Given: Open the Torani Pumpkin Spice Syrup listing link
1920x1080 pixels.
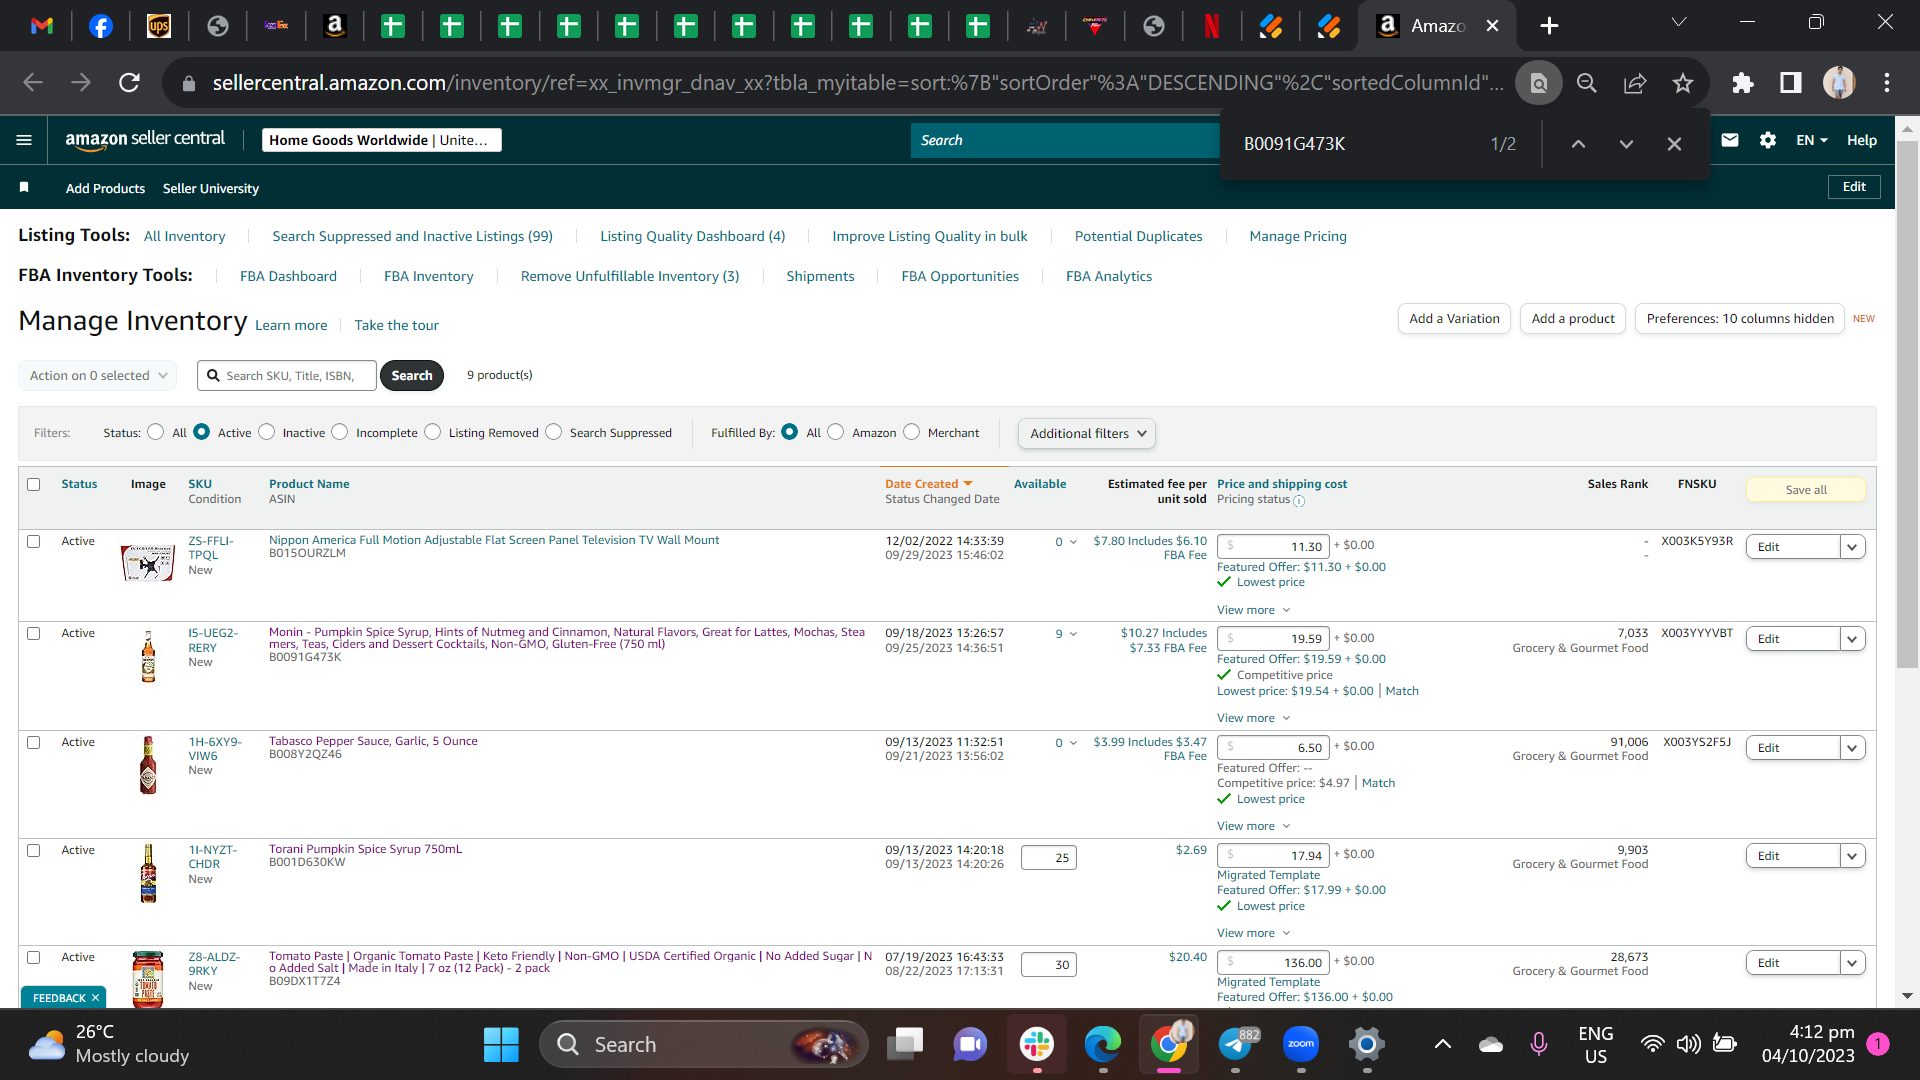Looking at the screenshot, I should [x=365, y=849].
